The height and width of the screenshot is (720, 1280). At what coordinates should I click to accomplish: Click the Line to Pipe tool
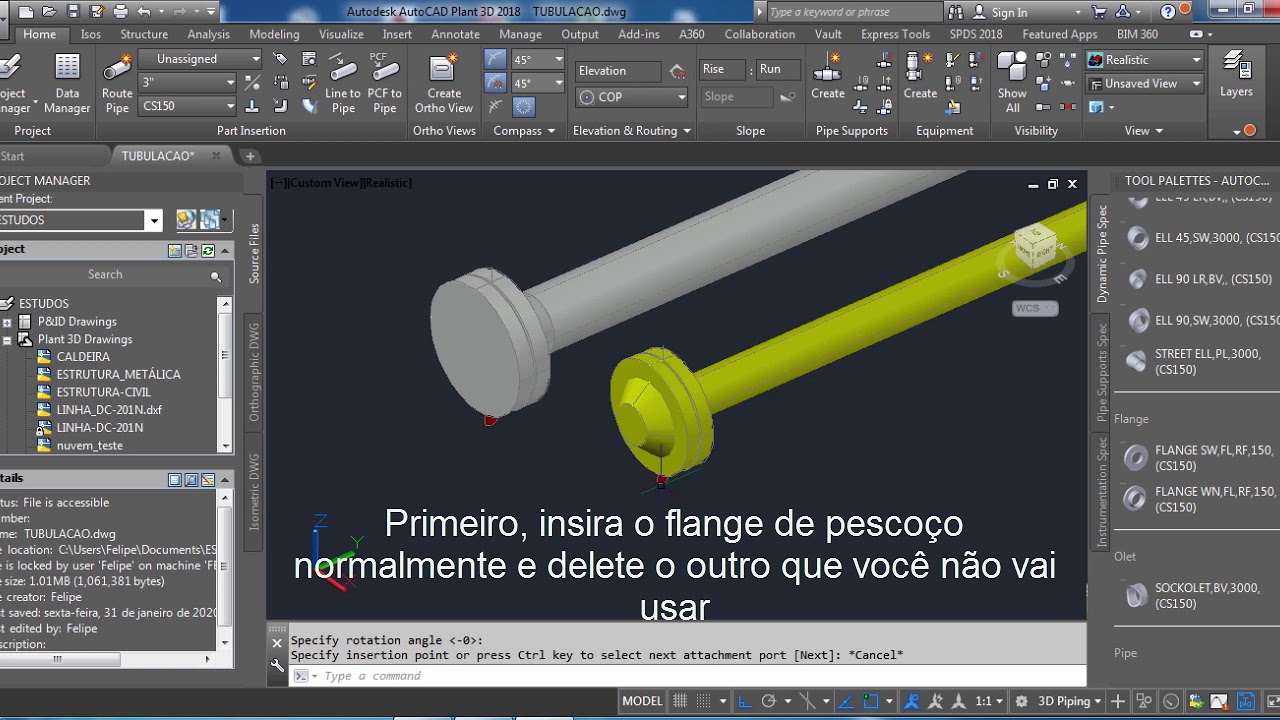[343, 84]
